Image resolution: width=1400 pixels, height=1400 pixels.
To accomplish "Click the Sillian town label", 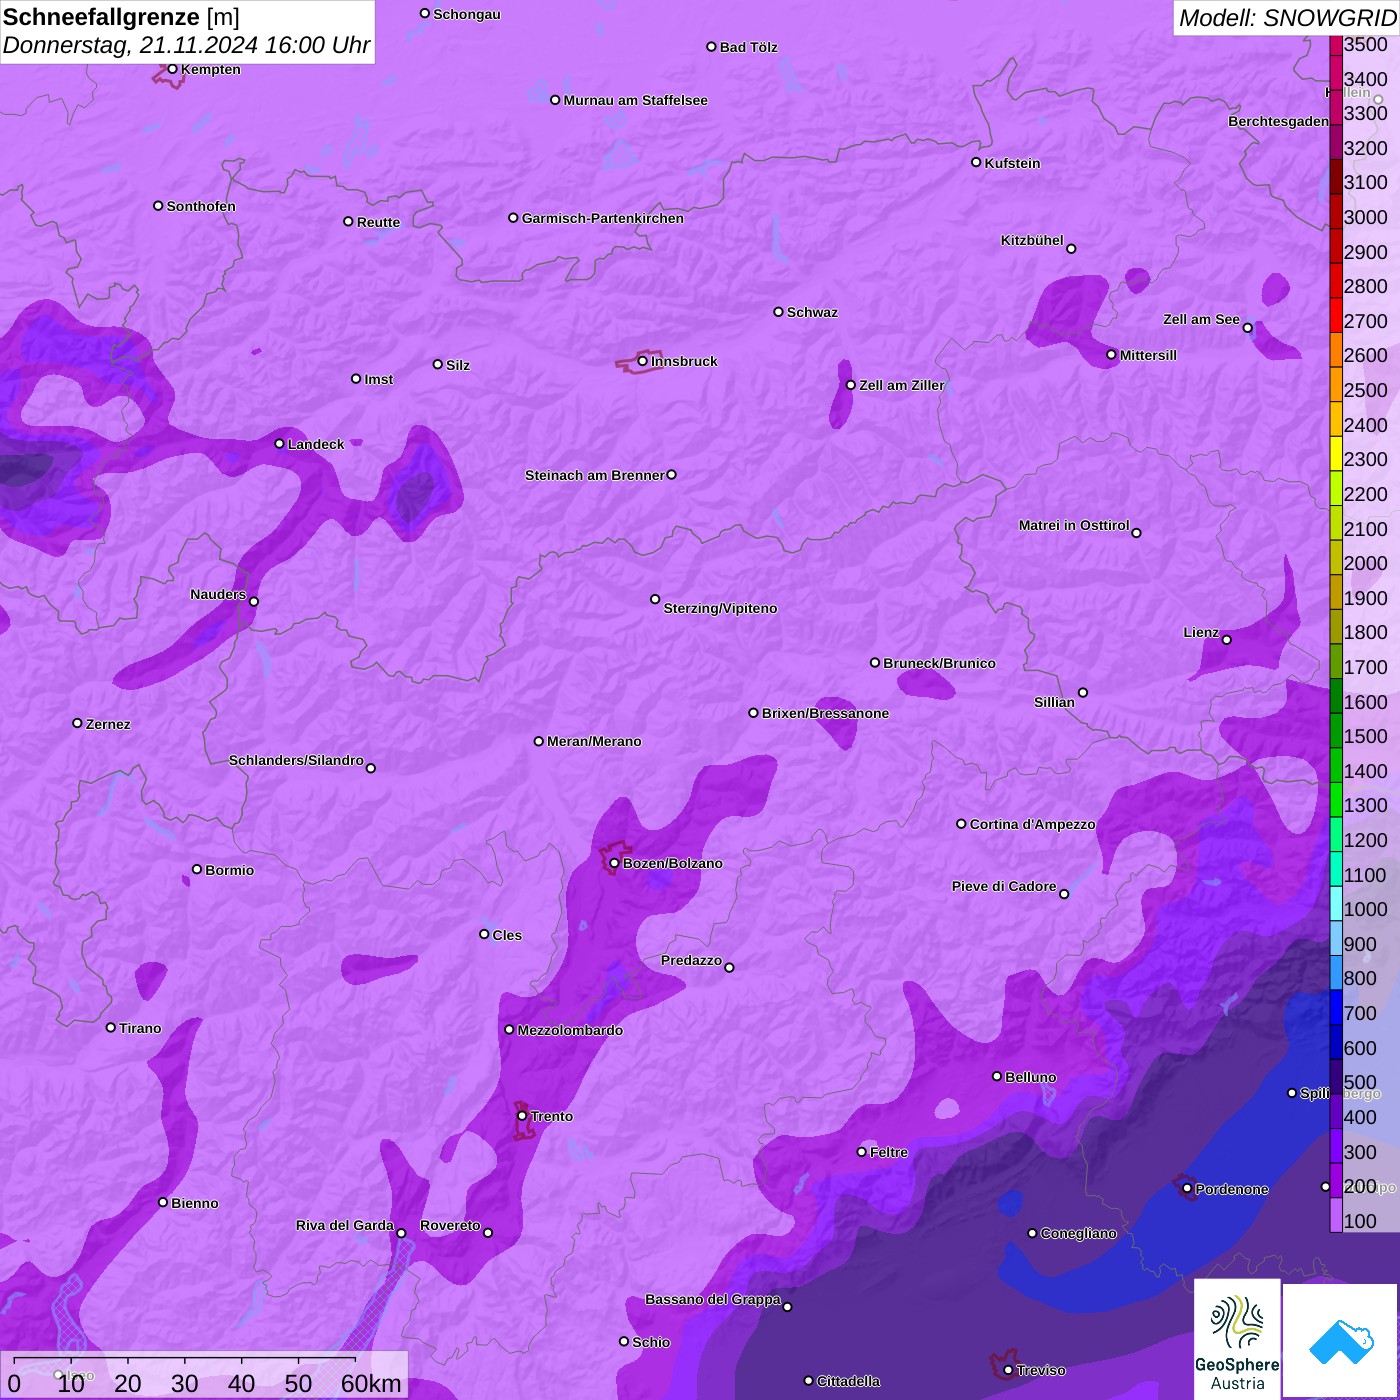I will 1054,702.
